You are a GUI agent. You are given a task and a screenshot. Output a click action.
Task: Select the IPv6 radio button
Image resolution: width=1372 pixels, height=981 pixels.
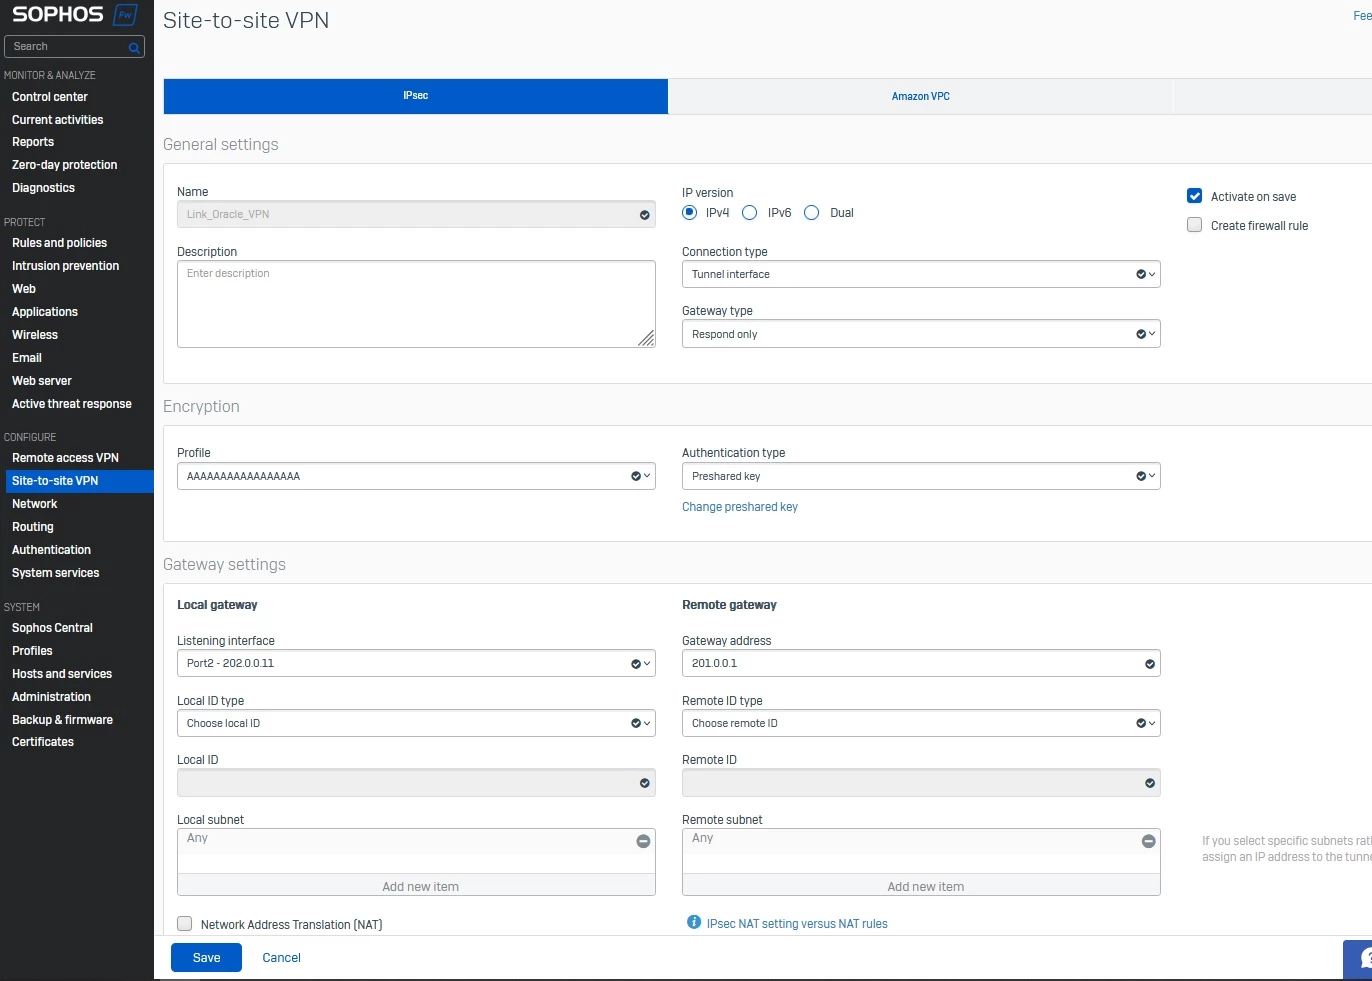[750, 213]
